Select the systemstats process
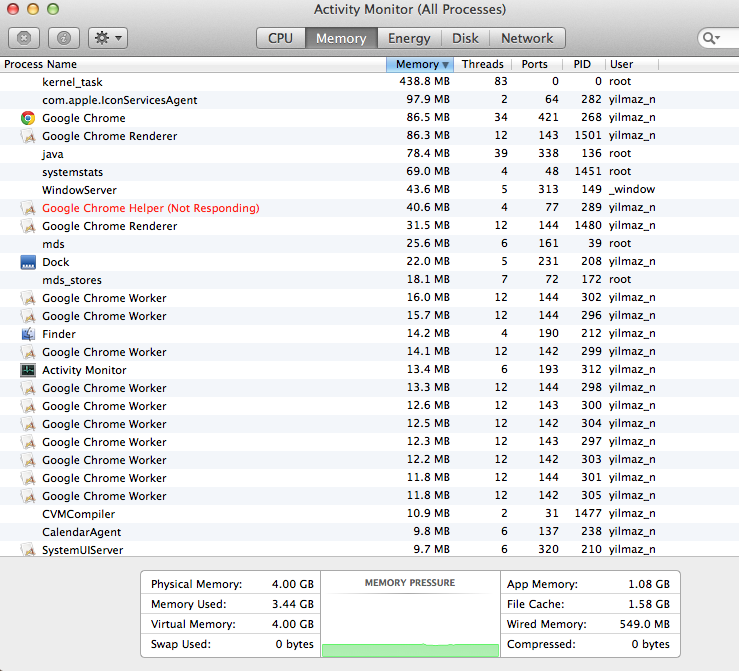Image resolution: width=739 pixels, height=671 pixels. coord(370,172)
